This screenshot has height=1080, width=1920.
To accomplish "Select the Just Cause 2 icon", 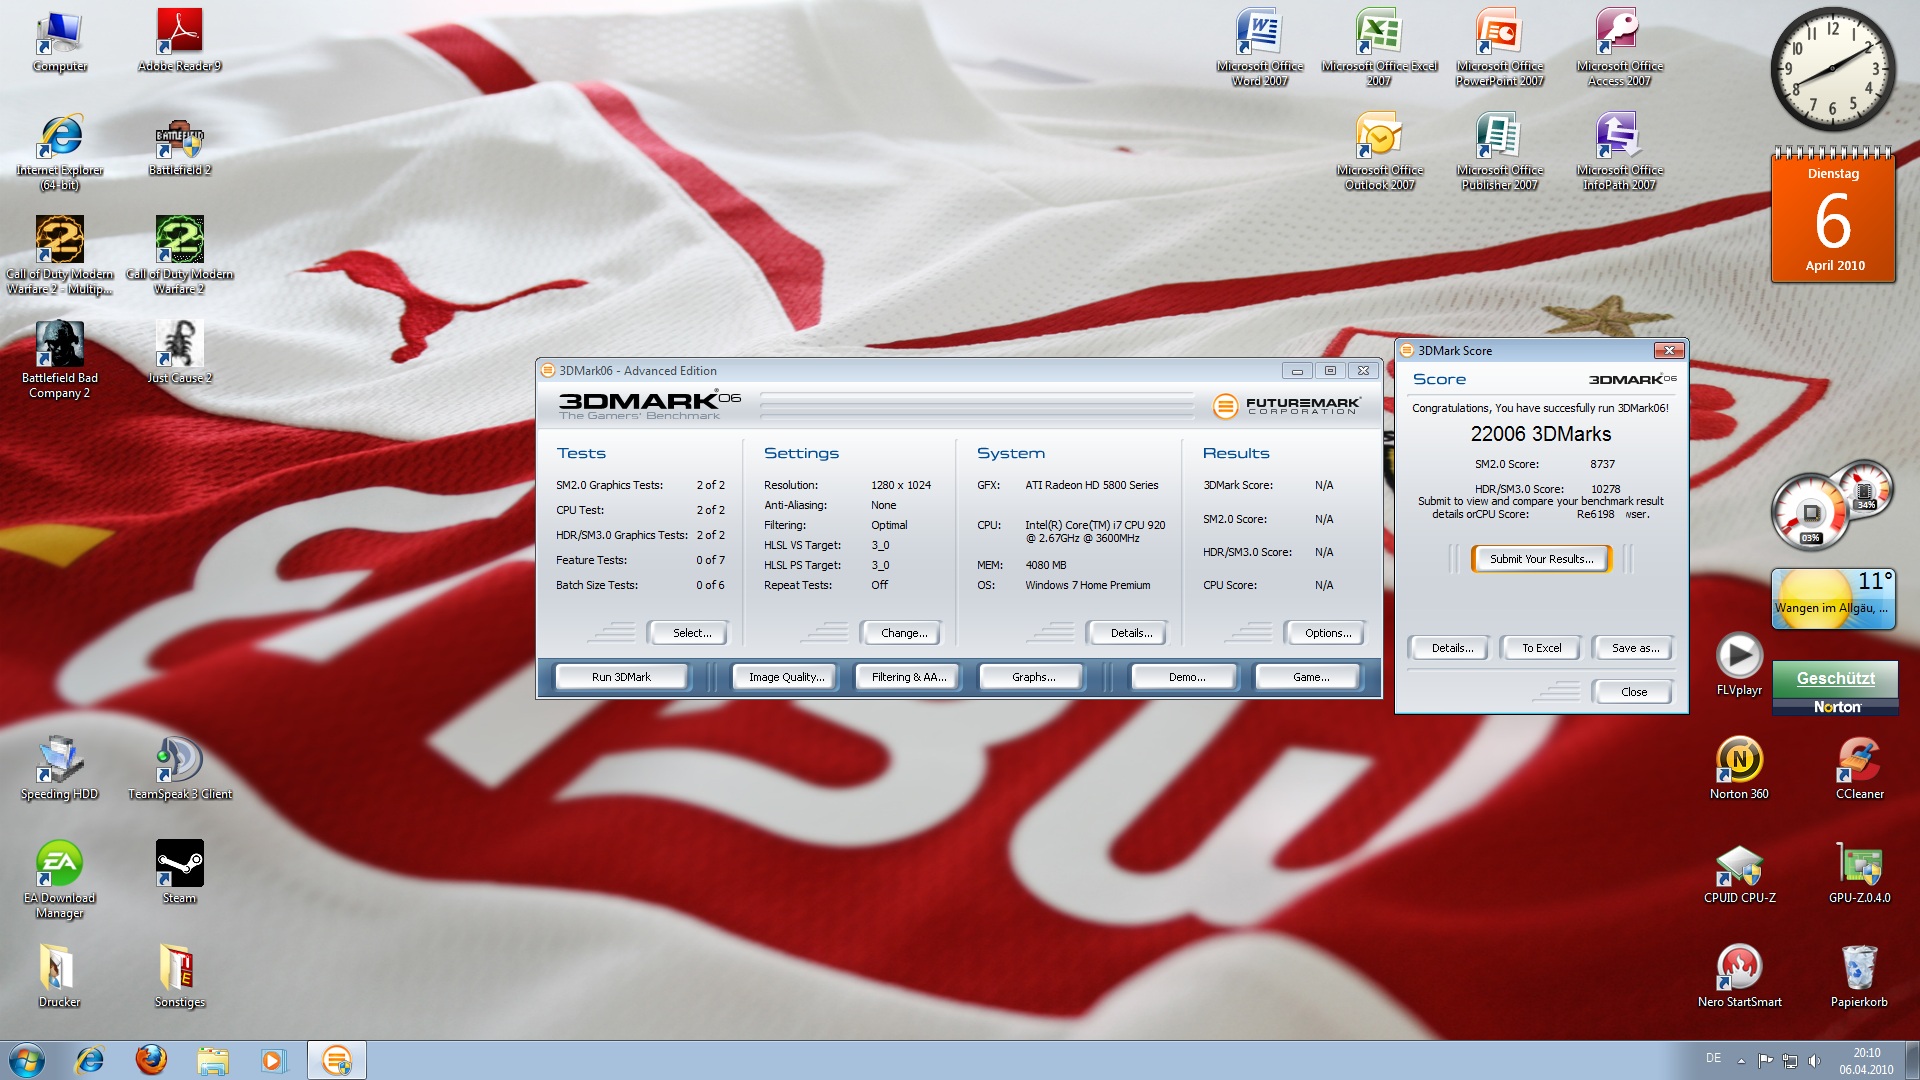I will pyautogui.click(x=180, y=353).
